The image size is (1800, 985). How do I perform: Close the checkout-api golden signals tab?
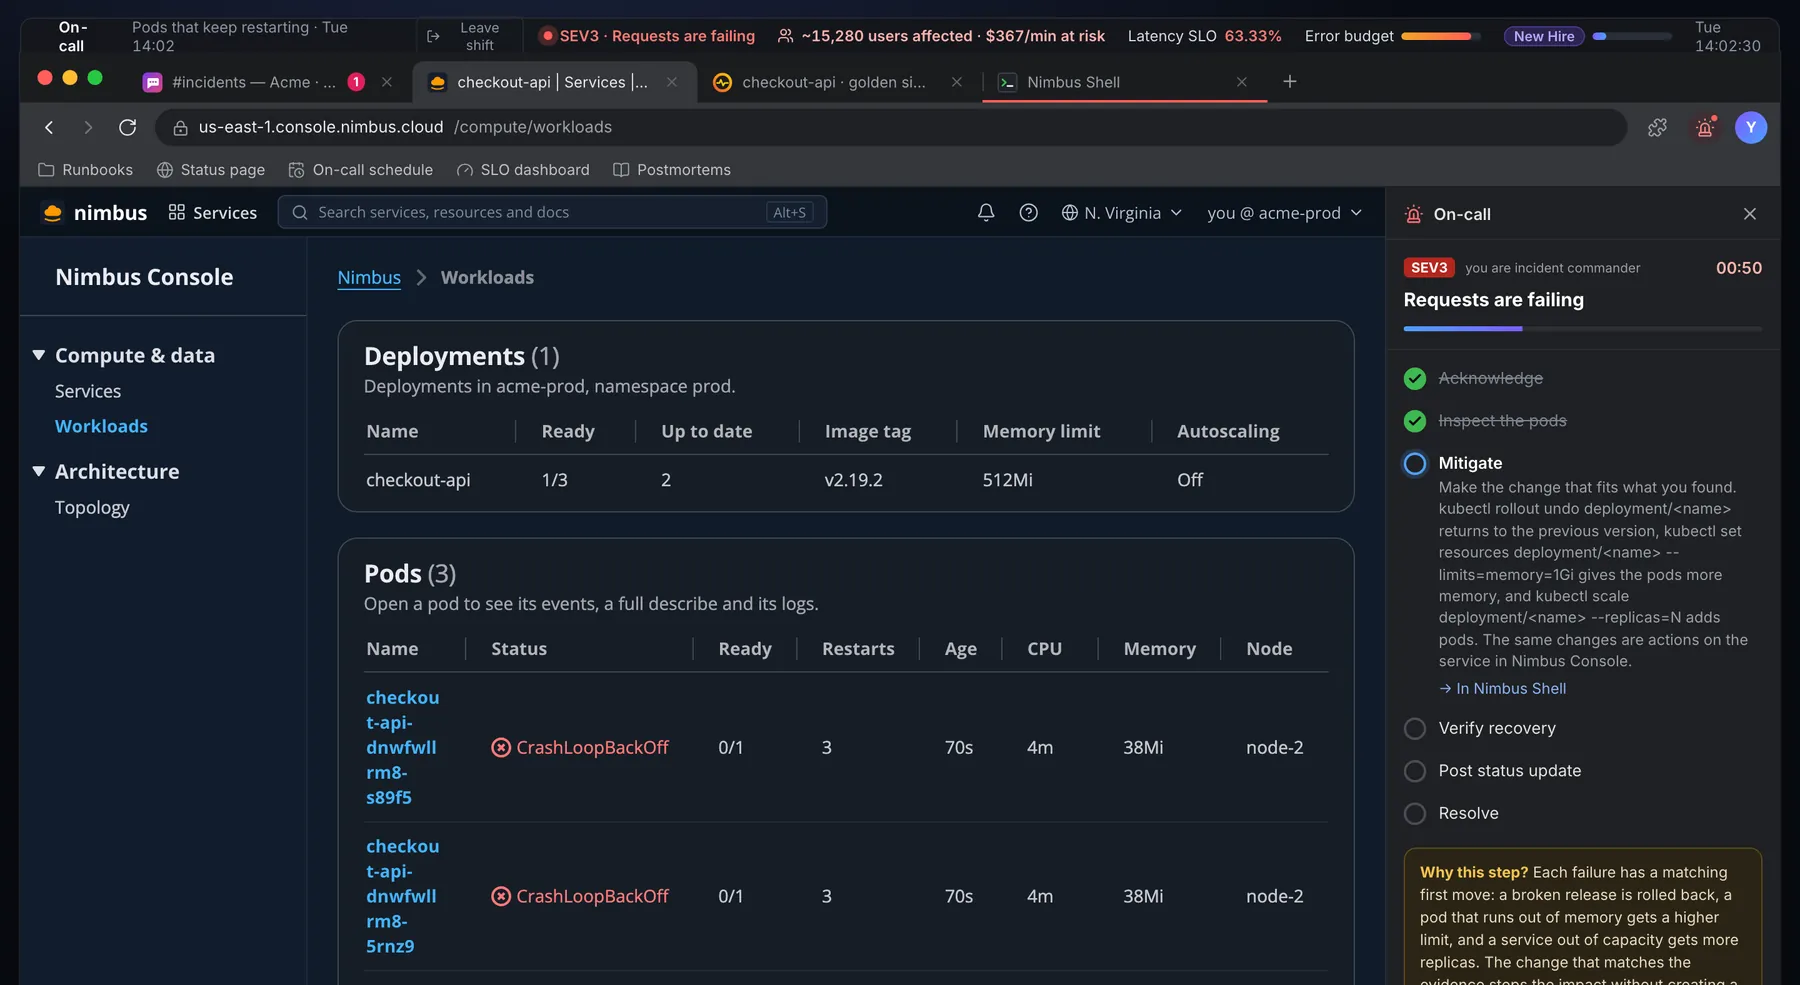tap(957, 82)
